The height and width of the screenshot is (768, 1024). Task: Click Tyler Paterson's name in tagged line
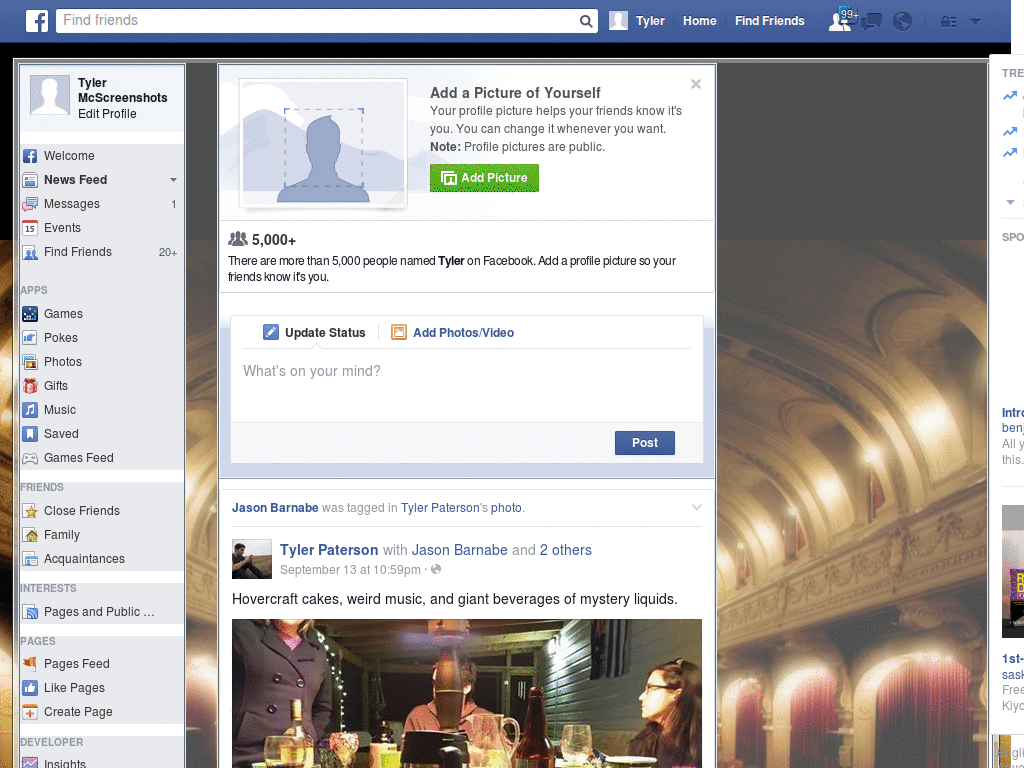click(x=440, y=507)
